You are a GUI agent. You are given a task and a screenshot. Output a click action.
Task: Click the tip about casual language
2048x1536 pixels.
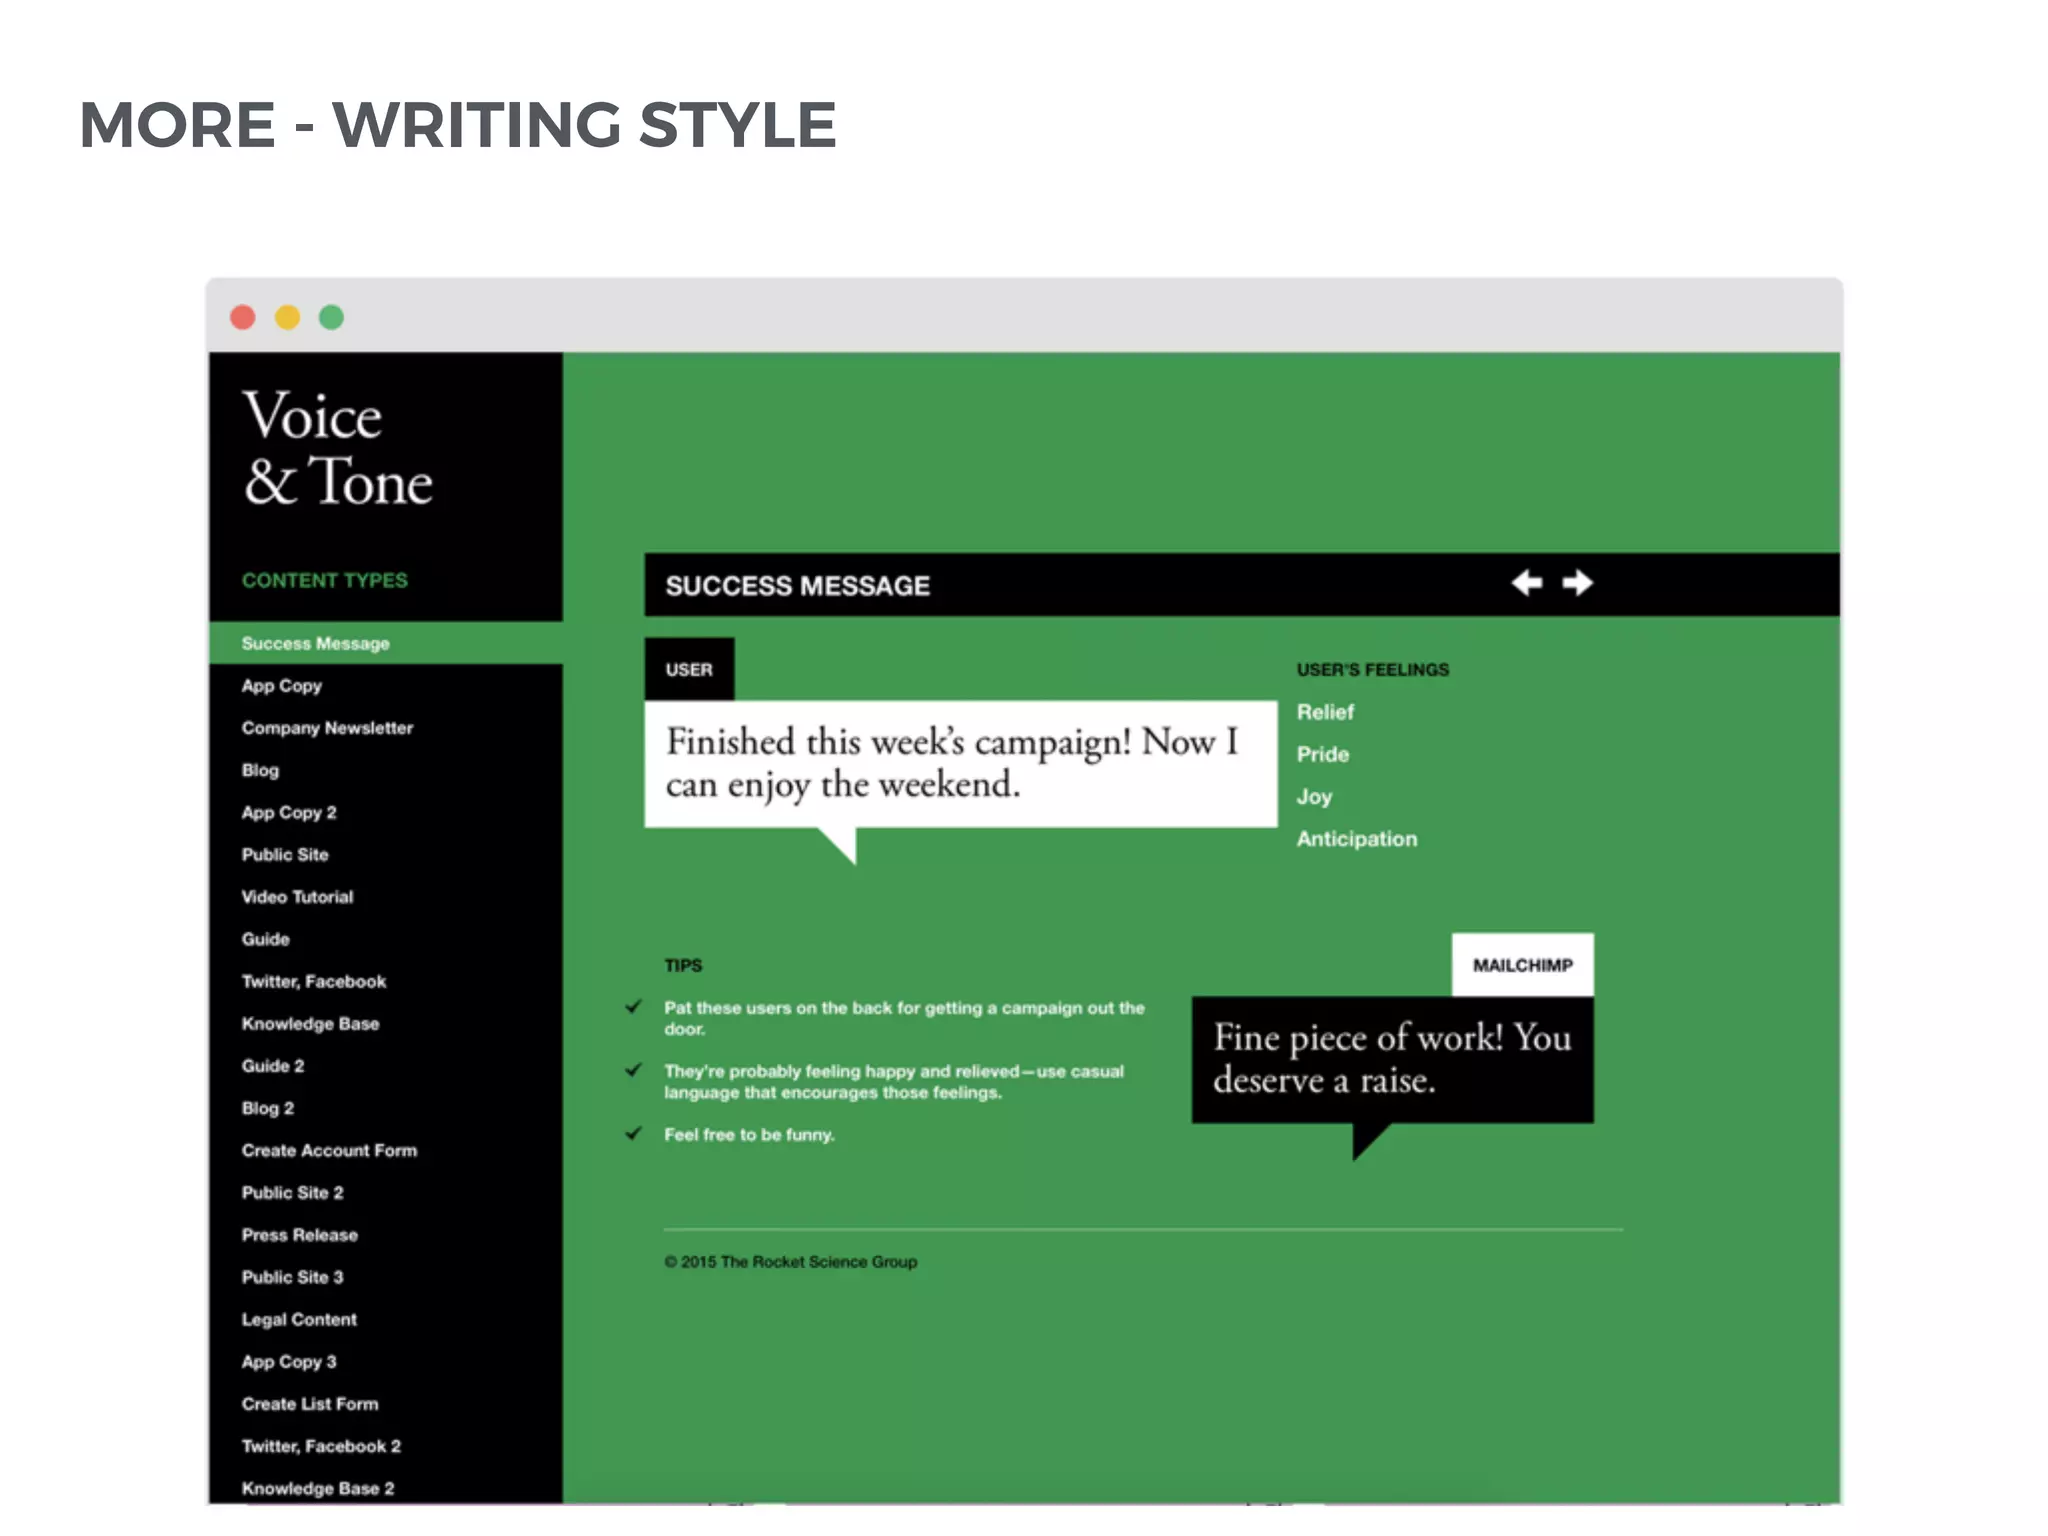[x=894, y=1082]
